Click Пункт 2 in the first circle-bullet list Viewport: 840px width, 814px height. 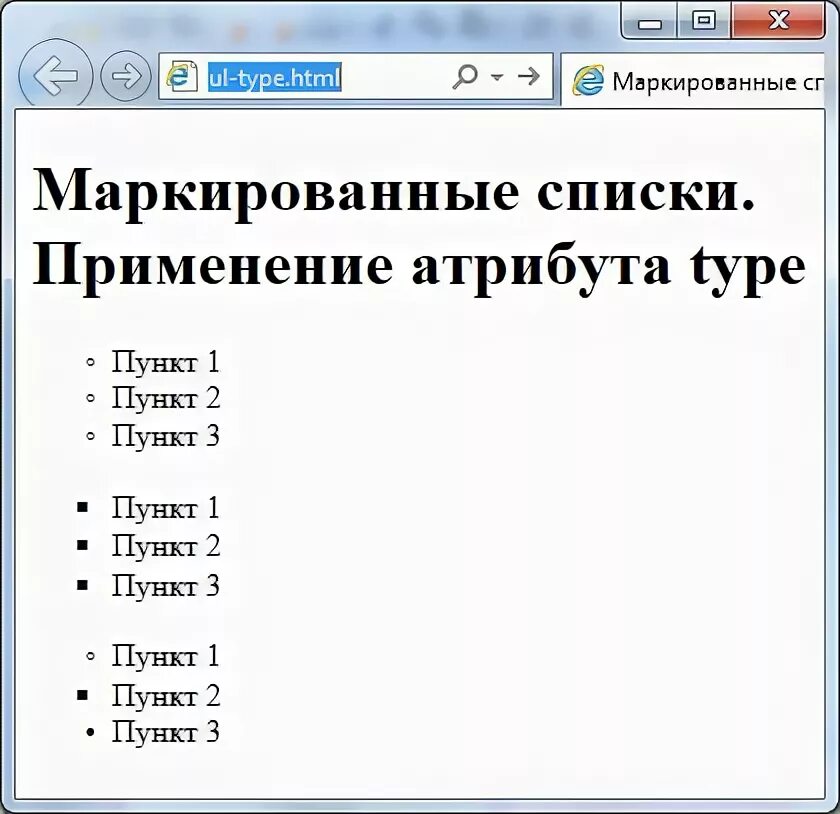166,398
